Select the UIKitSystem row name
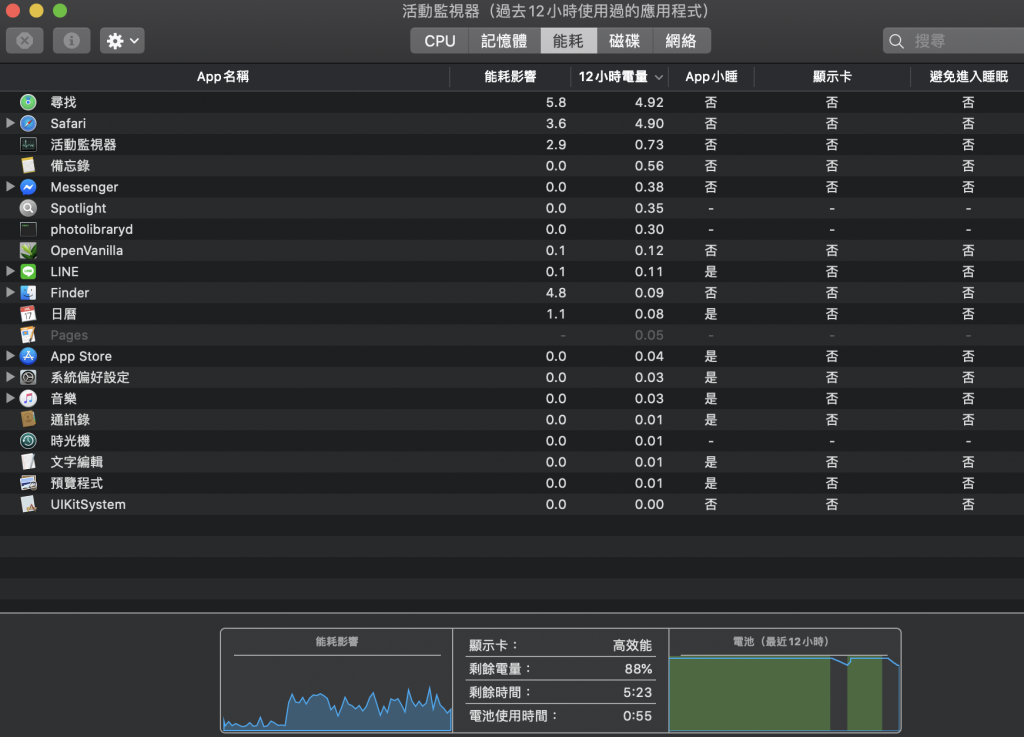Viewport: 1024px width, 737px height. (88, 505)
